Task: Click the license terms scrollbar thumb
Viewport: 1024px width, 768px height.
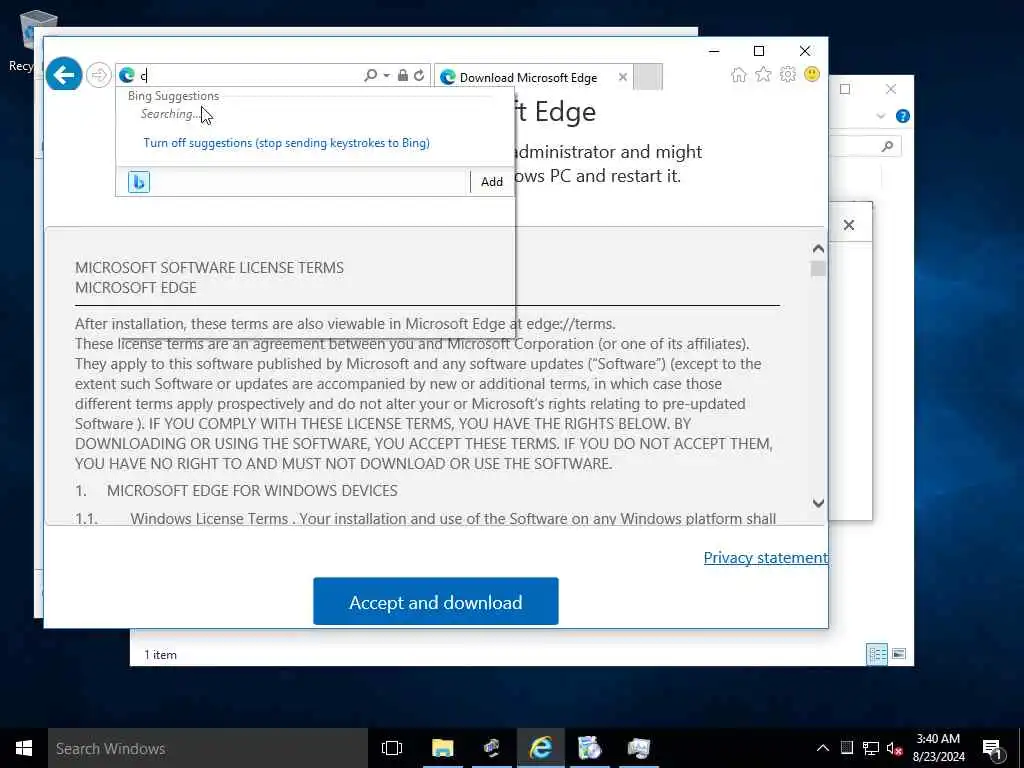Action: pyautogui.click(x=818, y=269)
